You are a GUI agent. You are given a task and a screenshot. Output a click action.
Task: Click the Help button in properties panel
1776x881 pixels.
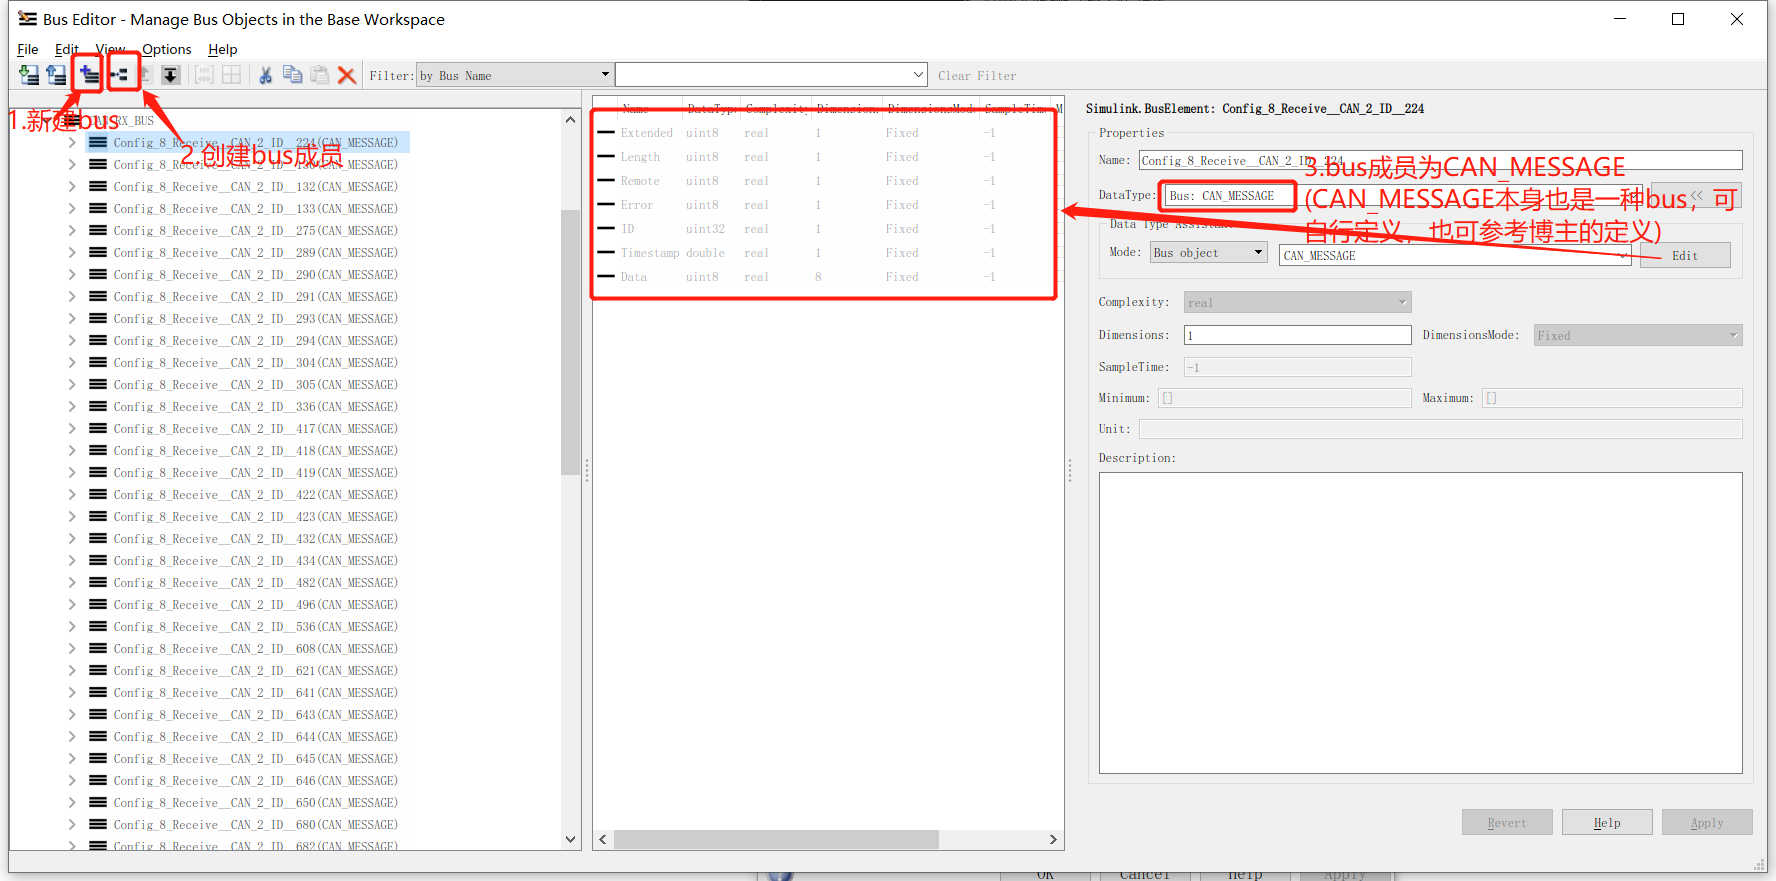(x=1607, y=823)
